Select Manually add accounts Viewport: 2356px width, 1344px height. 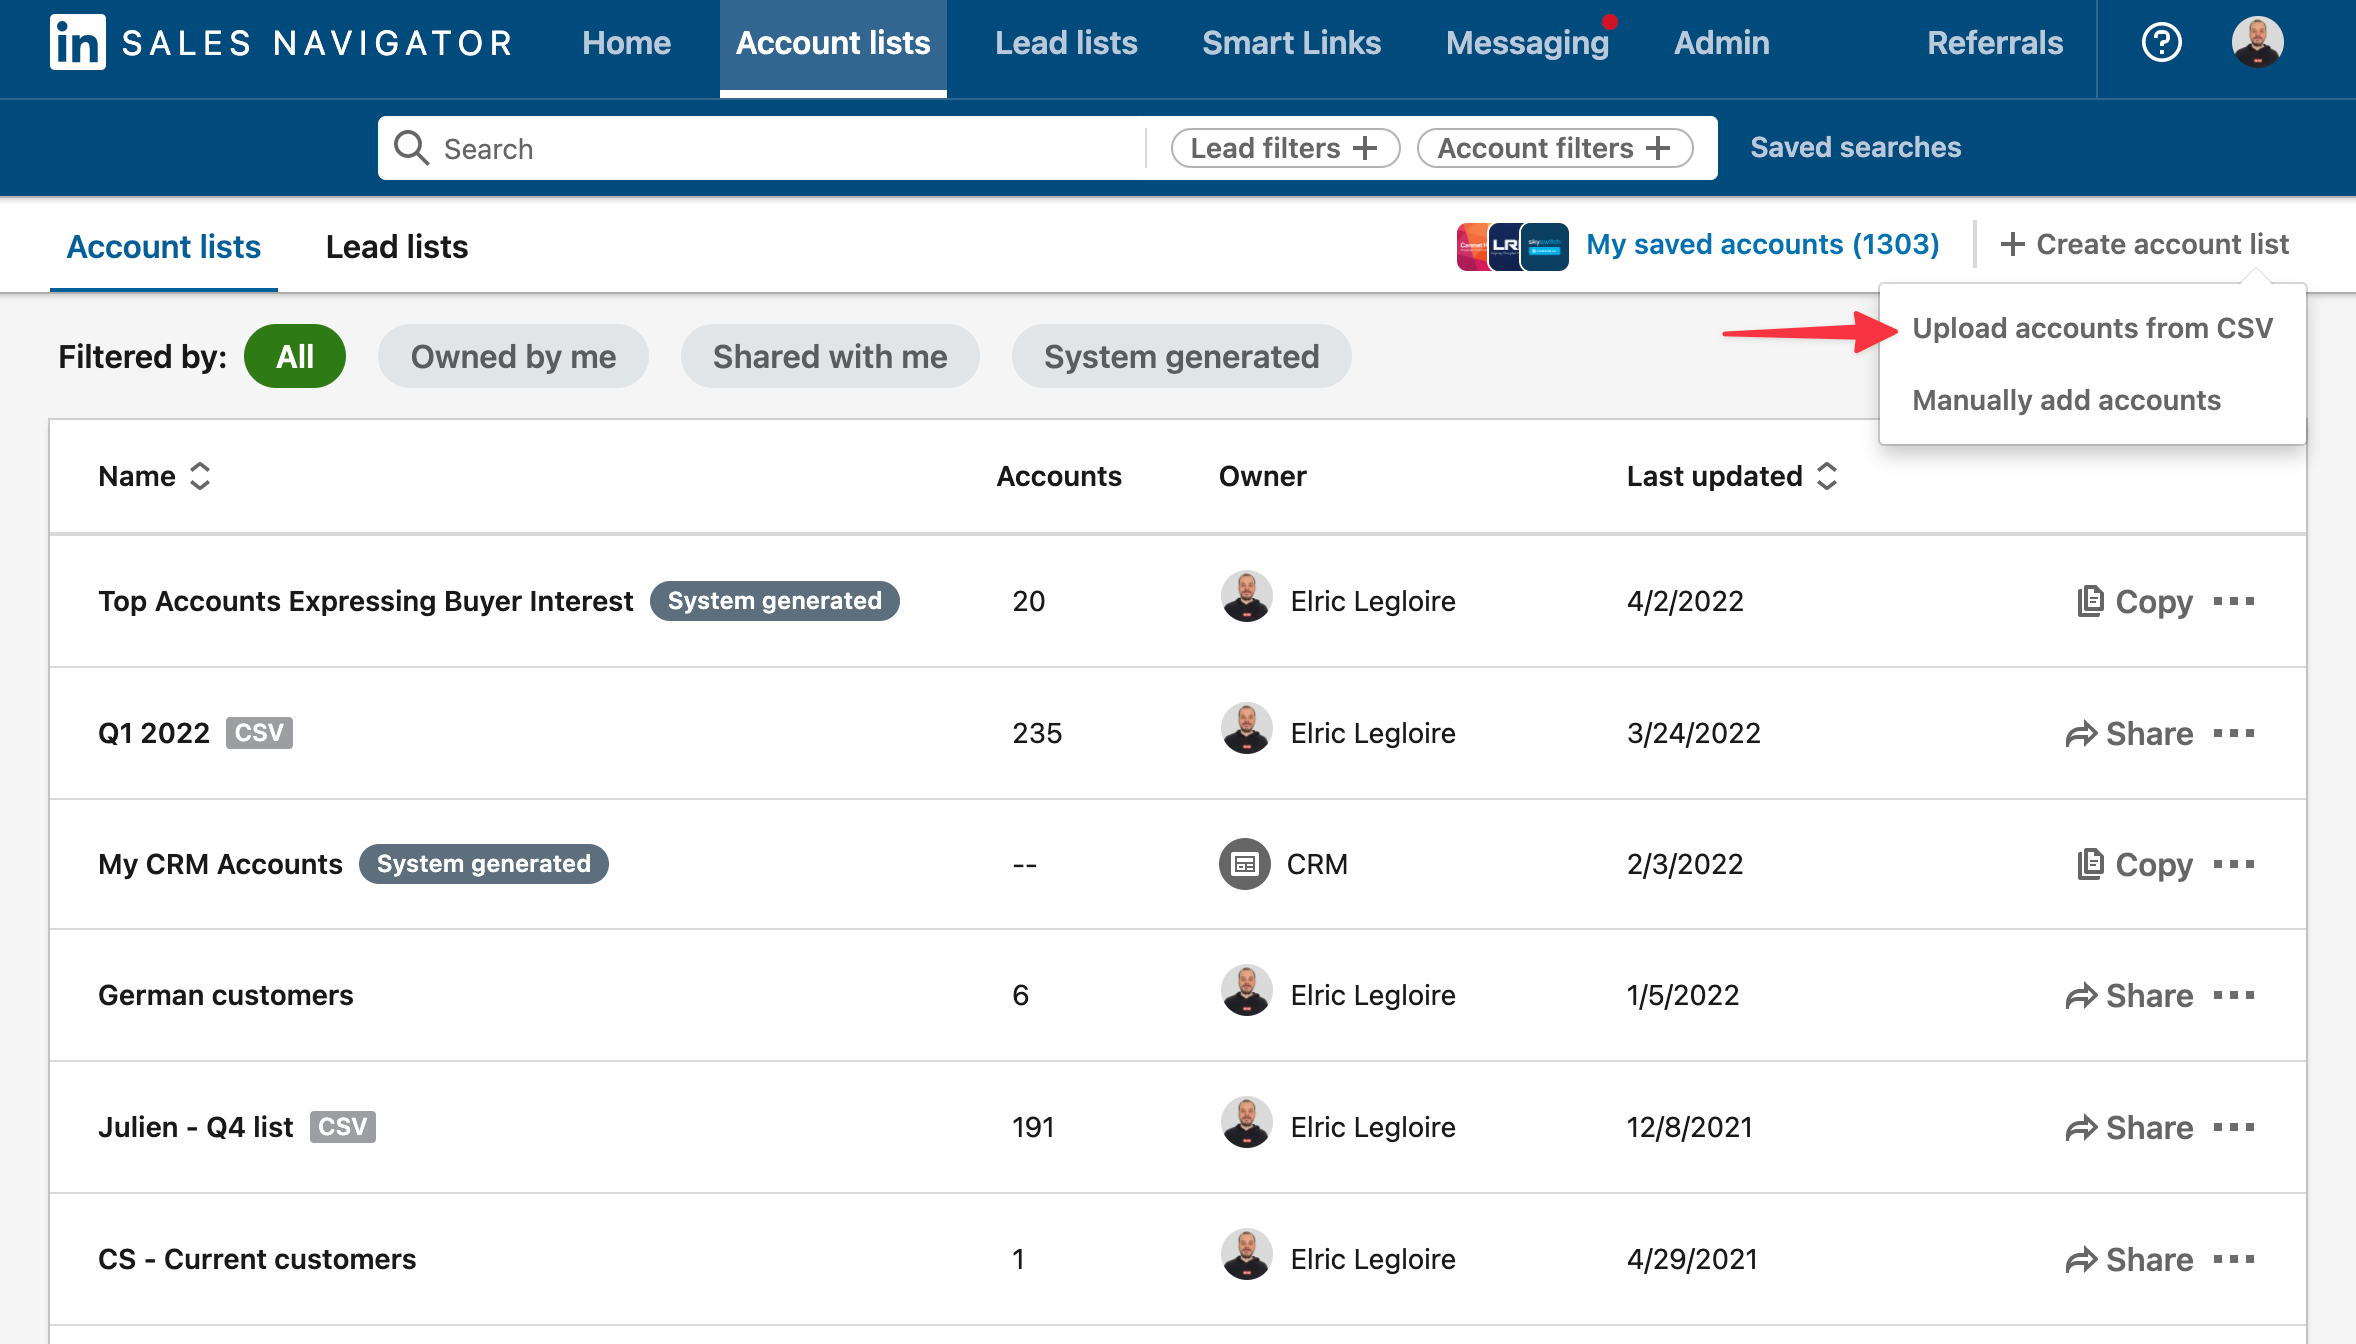[x=2066, y=400]
